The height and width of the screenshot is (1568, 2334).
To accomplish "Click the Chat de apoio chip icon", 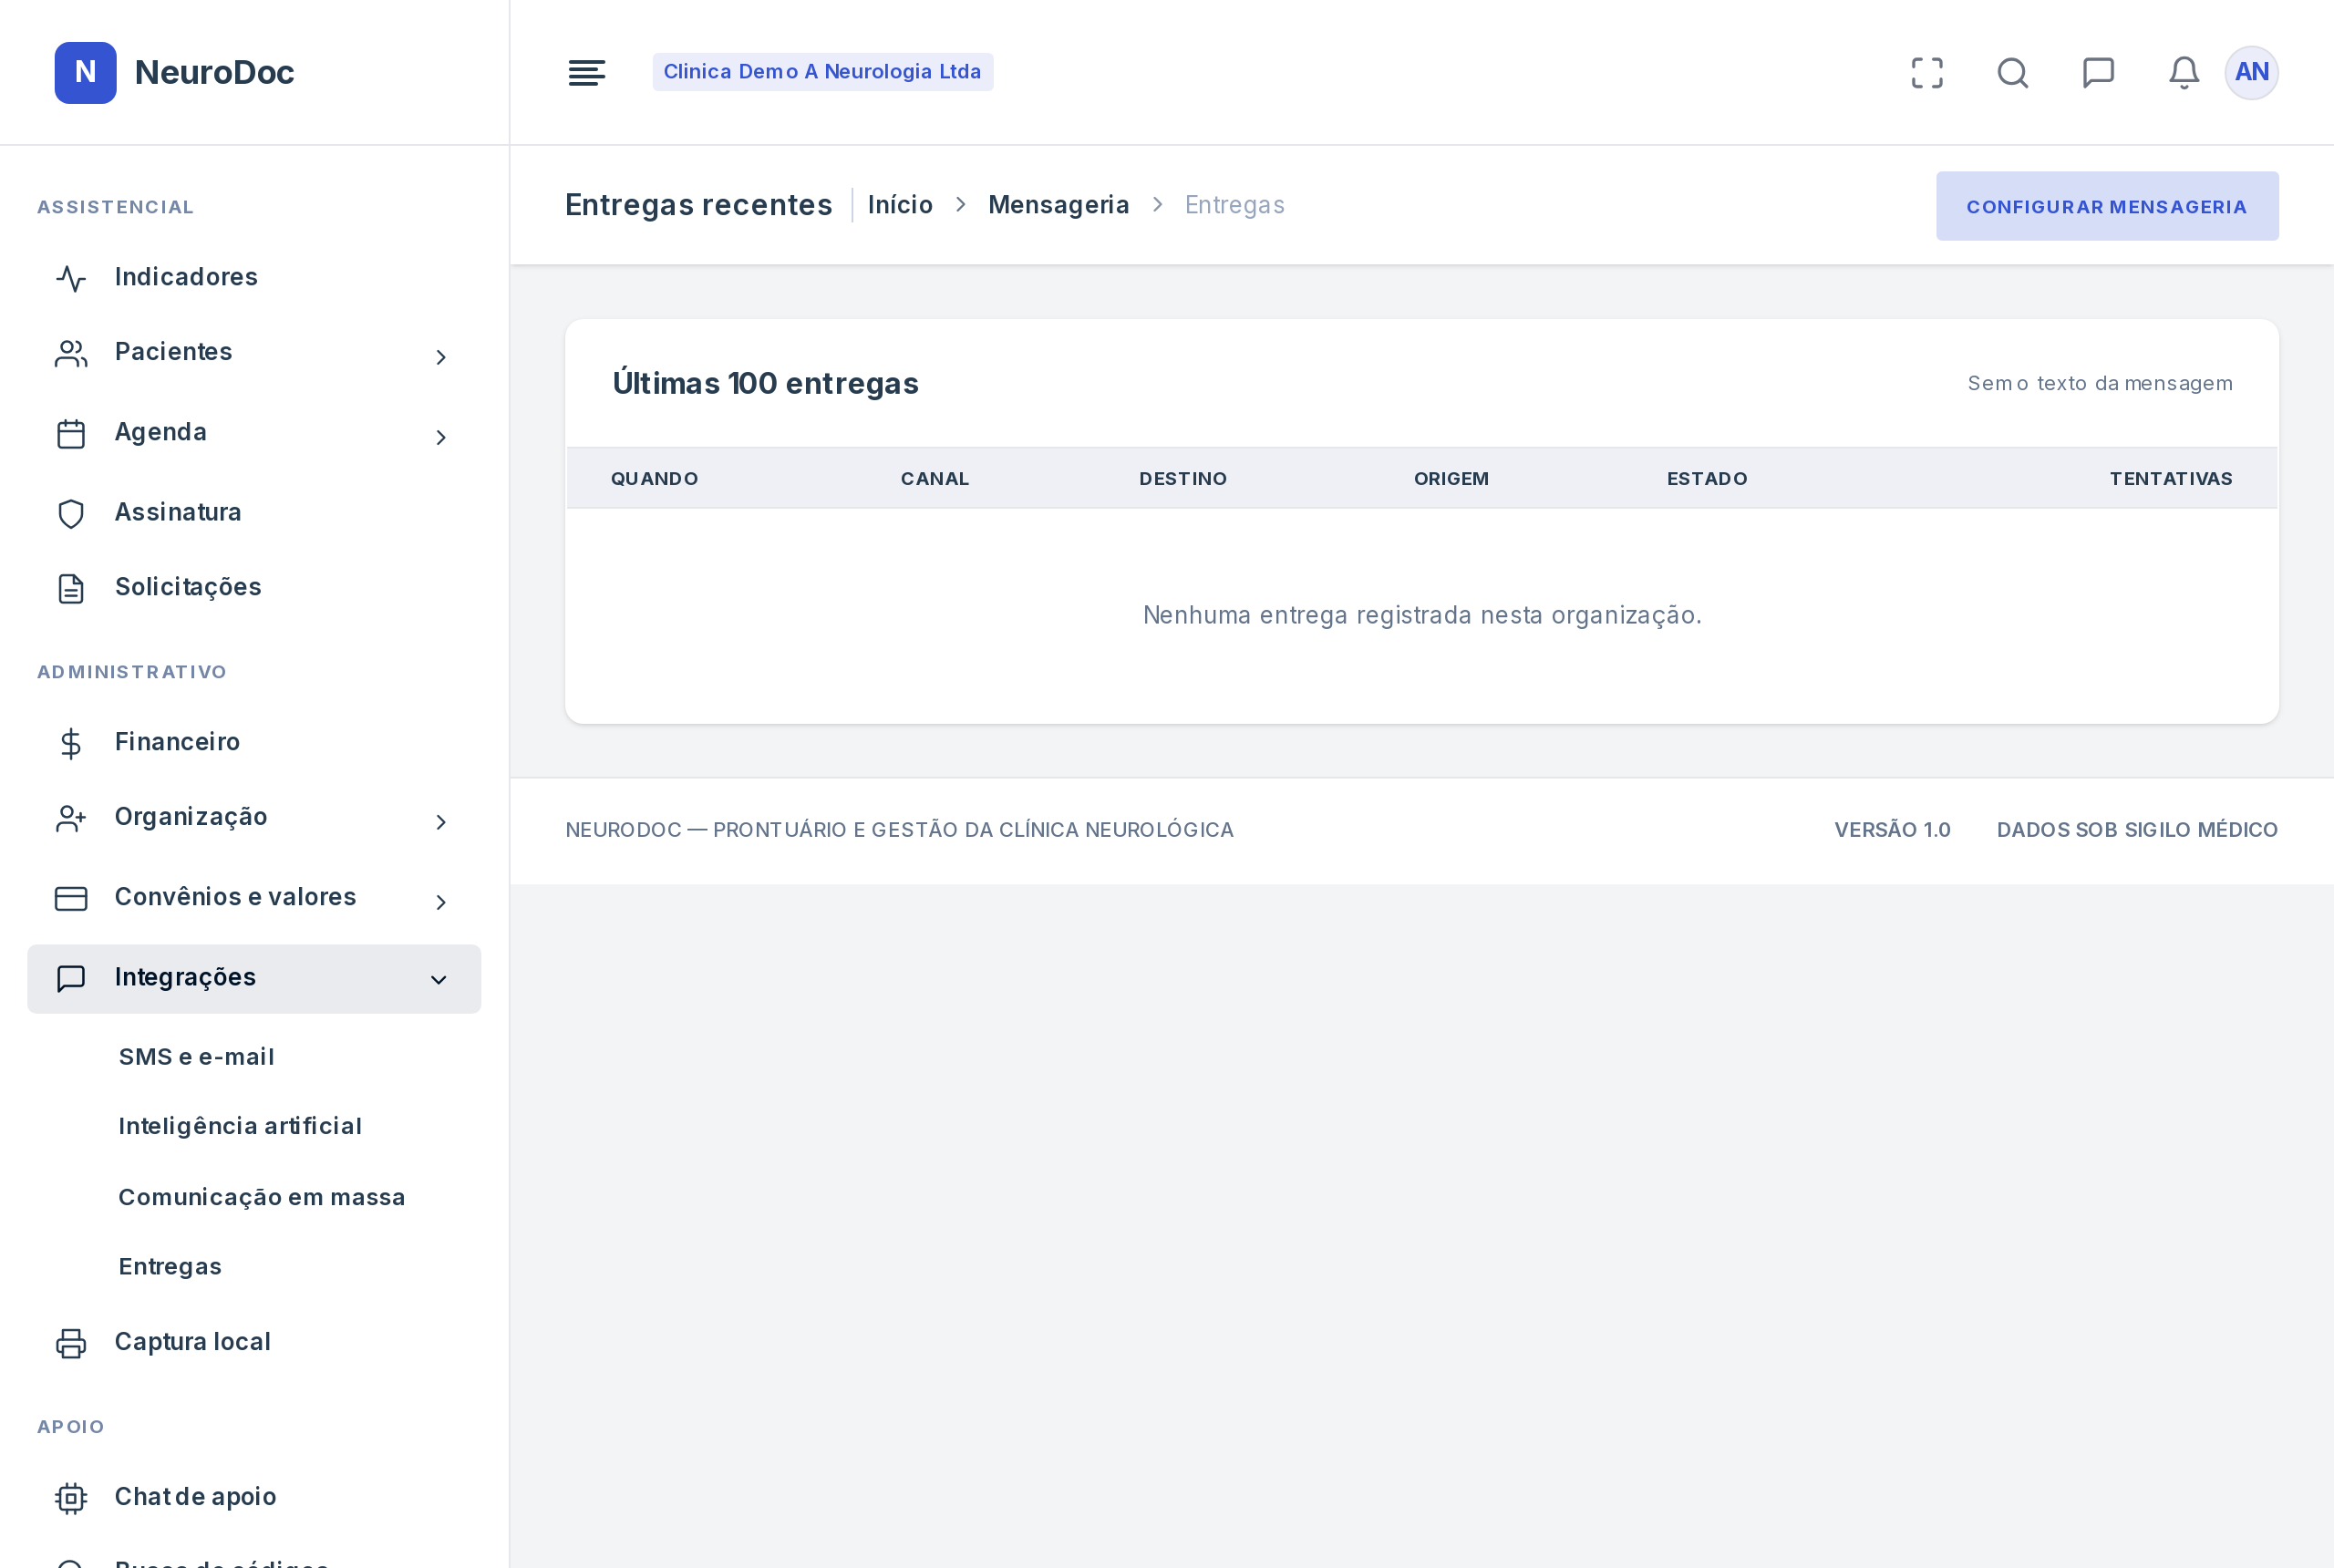I will [71, 1498].
